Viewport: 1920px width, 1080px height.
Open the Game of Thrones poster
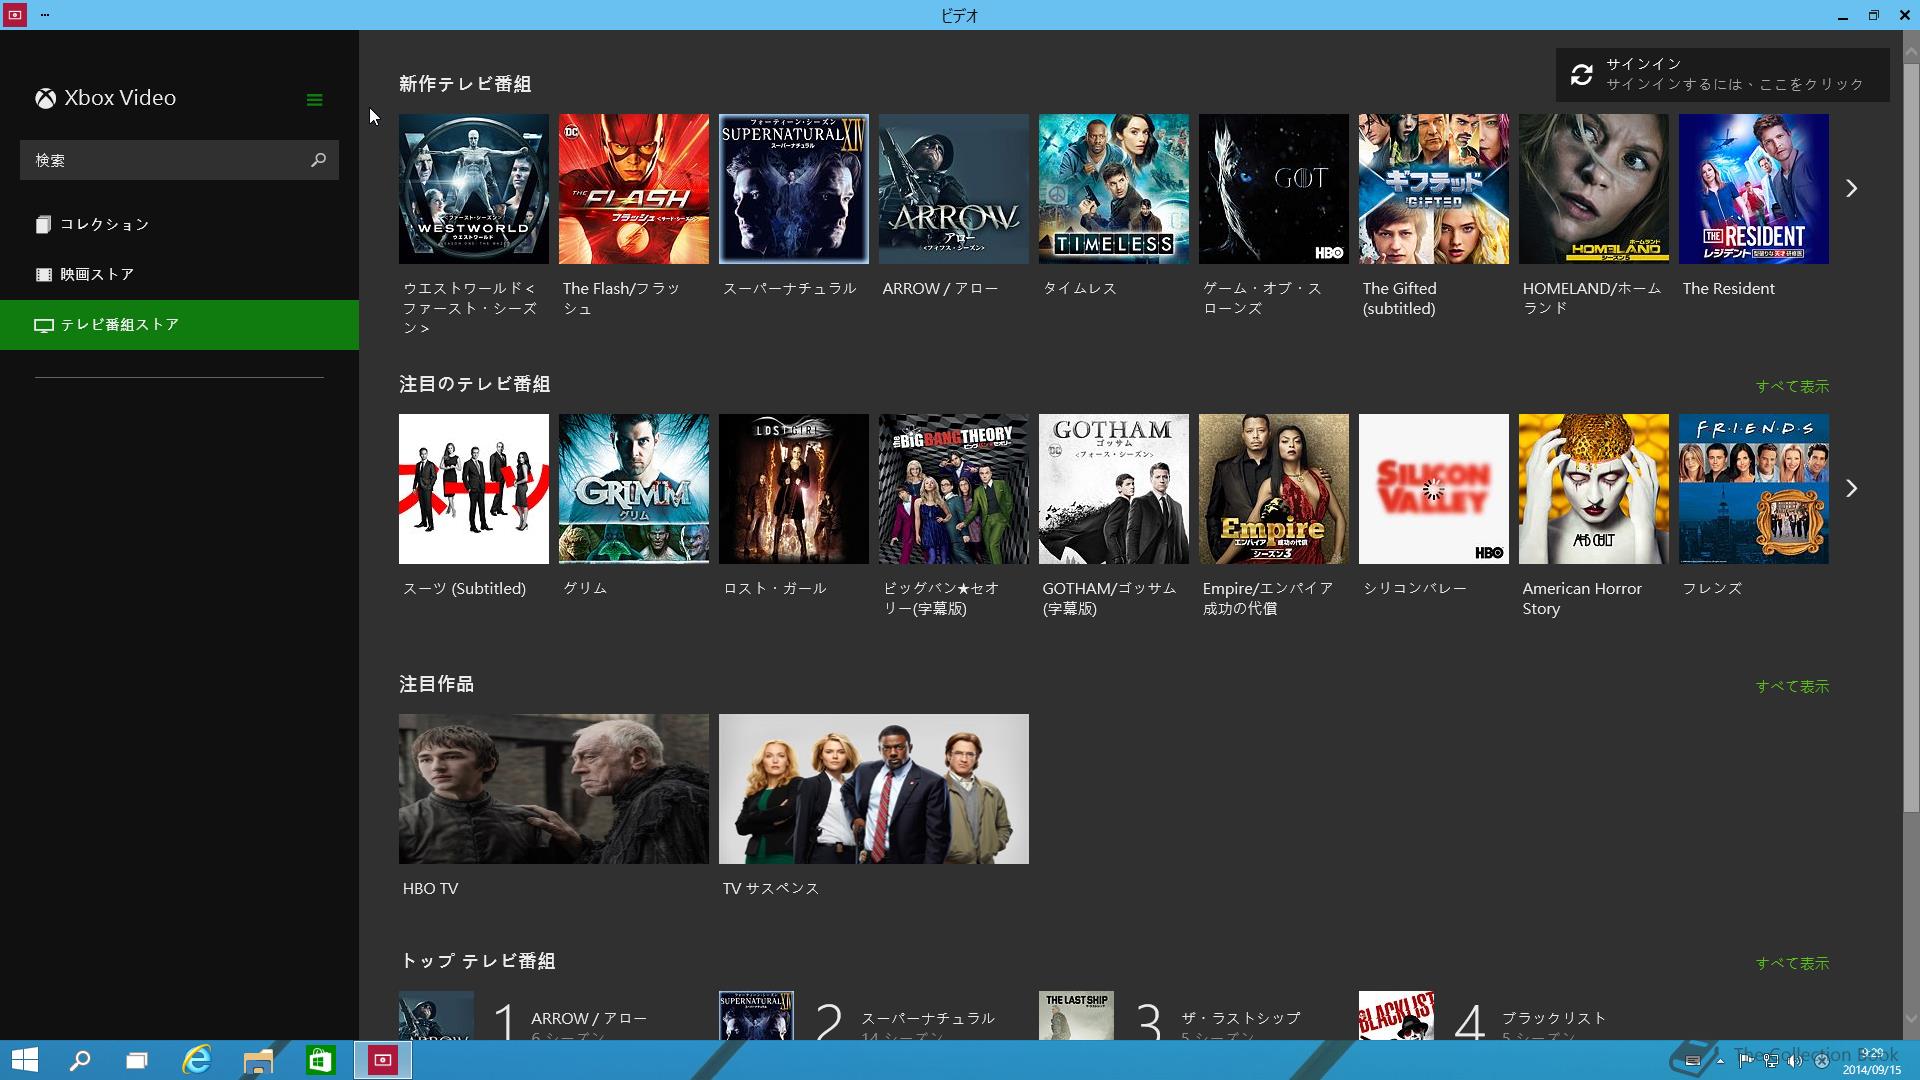(x=1274, y=189)
